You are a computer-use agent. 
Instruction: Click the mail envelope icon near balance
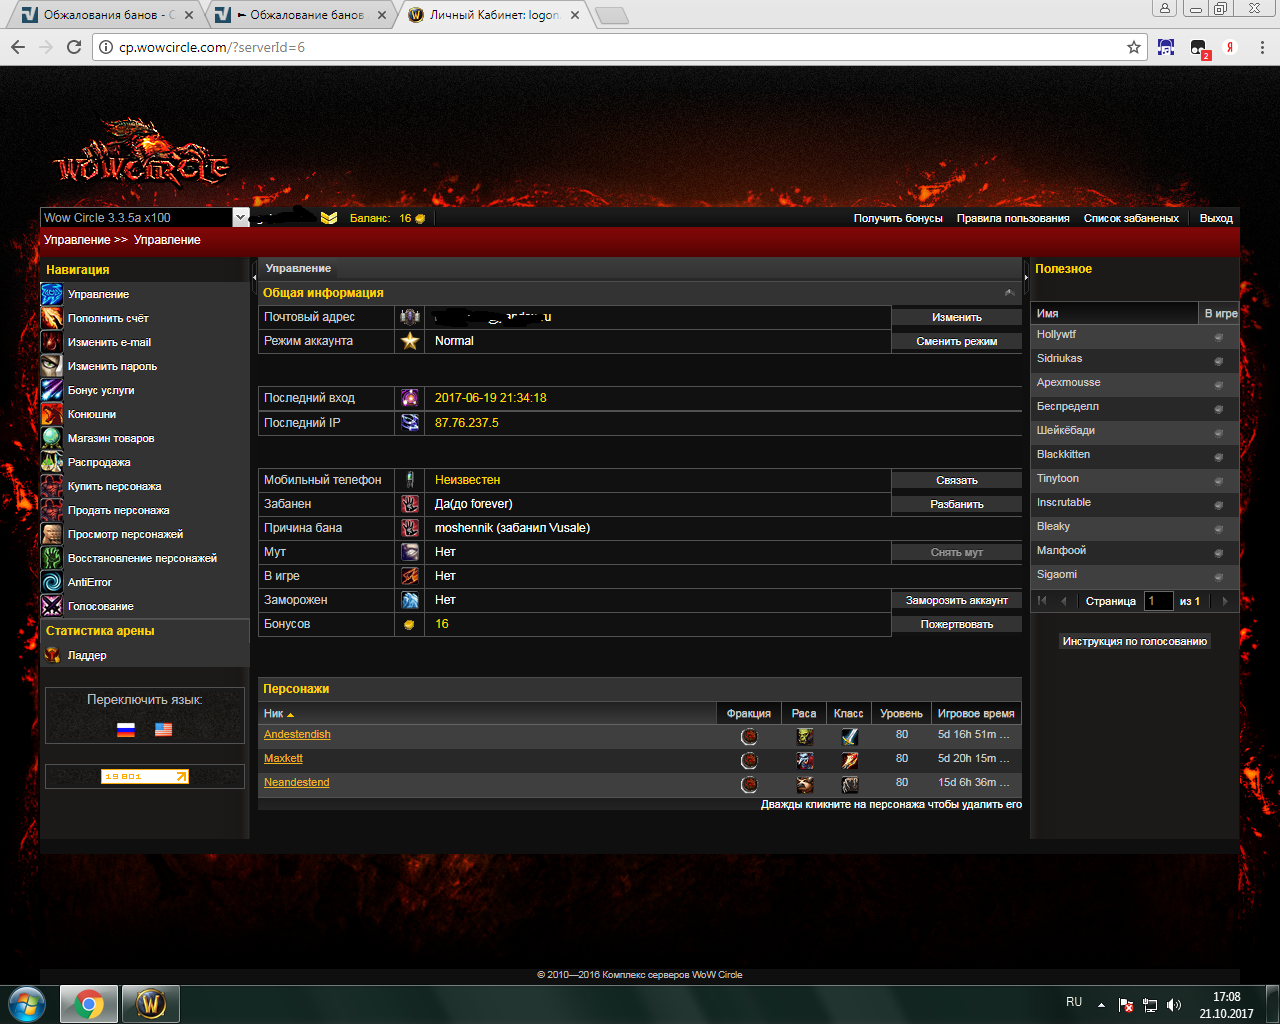pyautogui.click(x=329, y=218)
